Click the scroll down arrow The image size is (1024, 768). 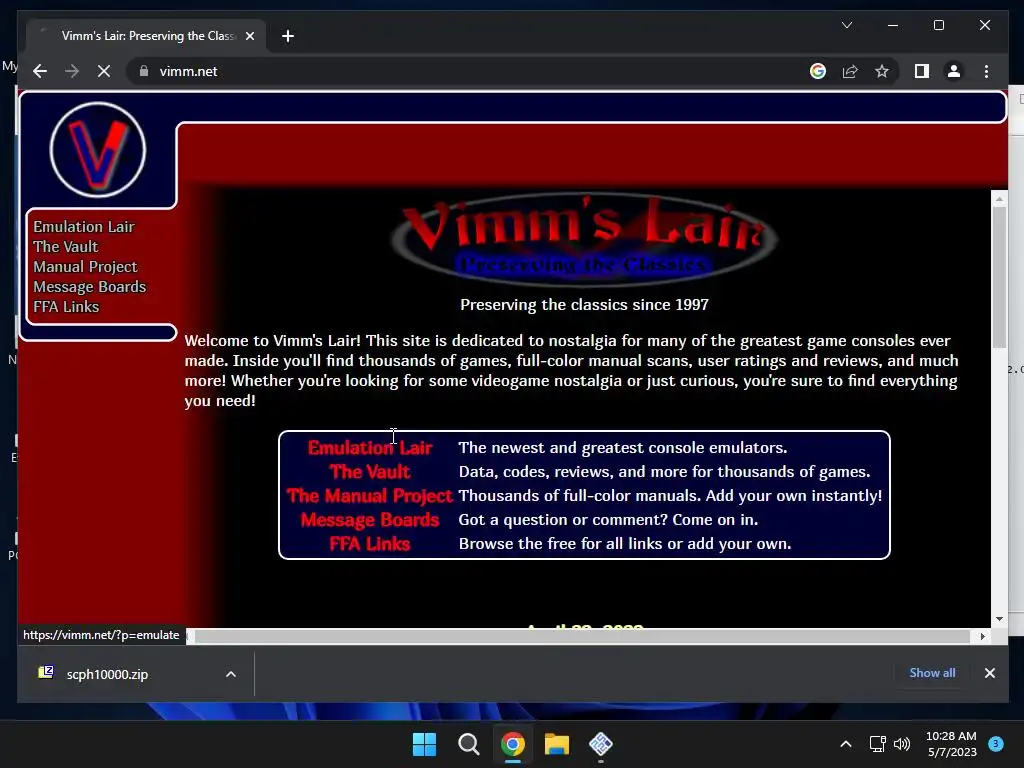pyautogui.click(x=999, y=619)
